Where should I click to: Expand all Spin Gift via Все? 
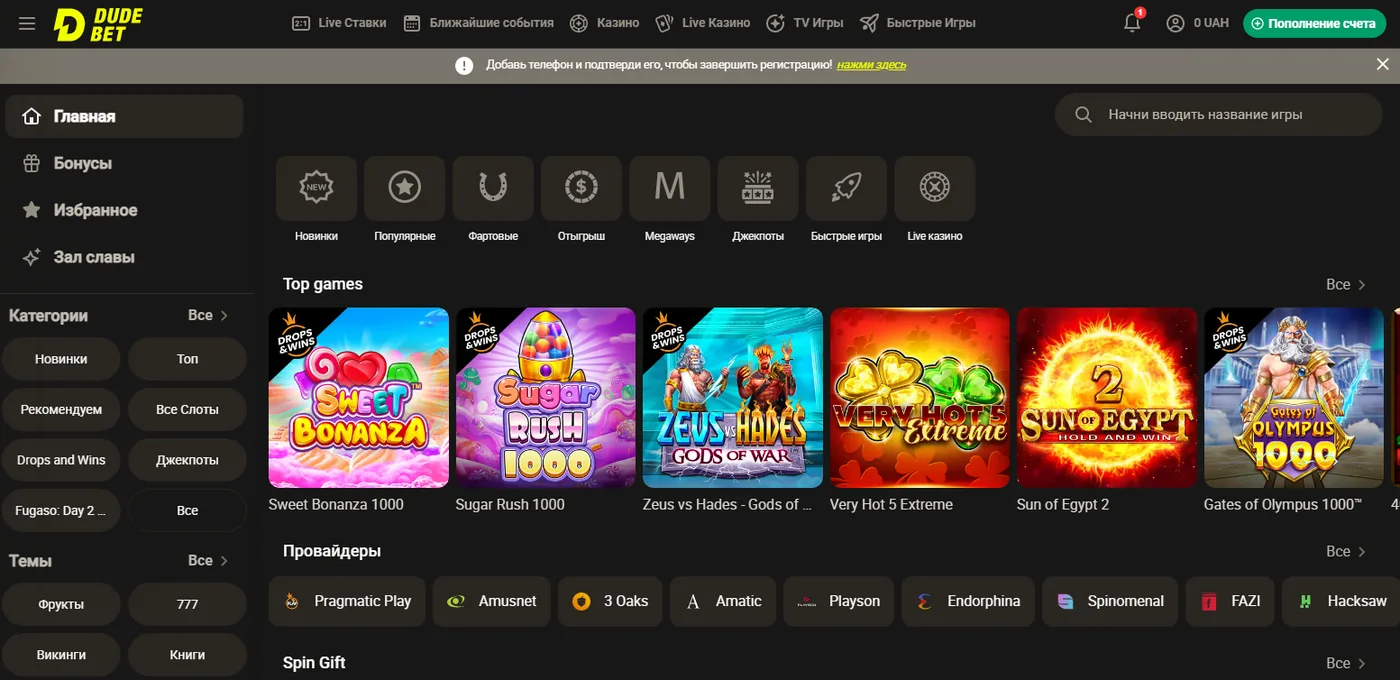click(1346, 663)
